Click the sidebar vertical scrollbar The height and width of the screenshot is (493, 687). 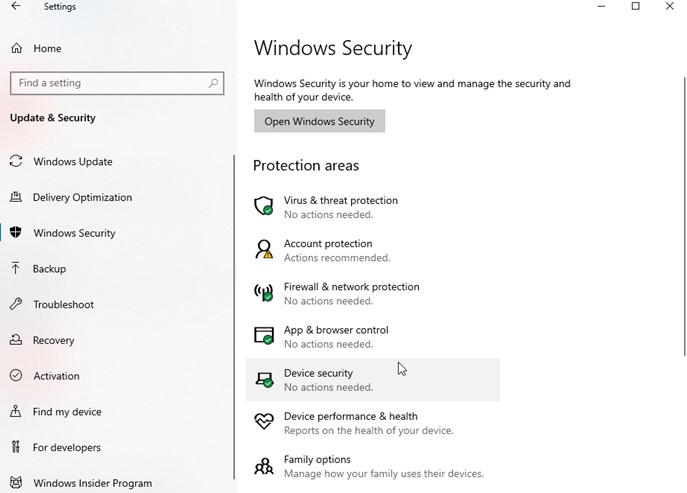234,316
